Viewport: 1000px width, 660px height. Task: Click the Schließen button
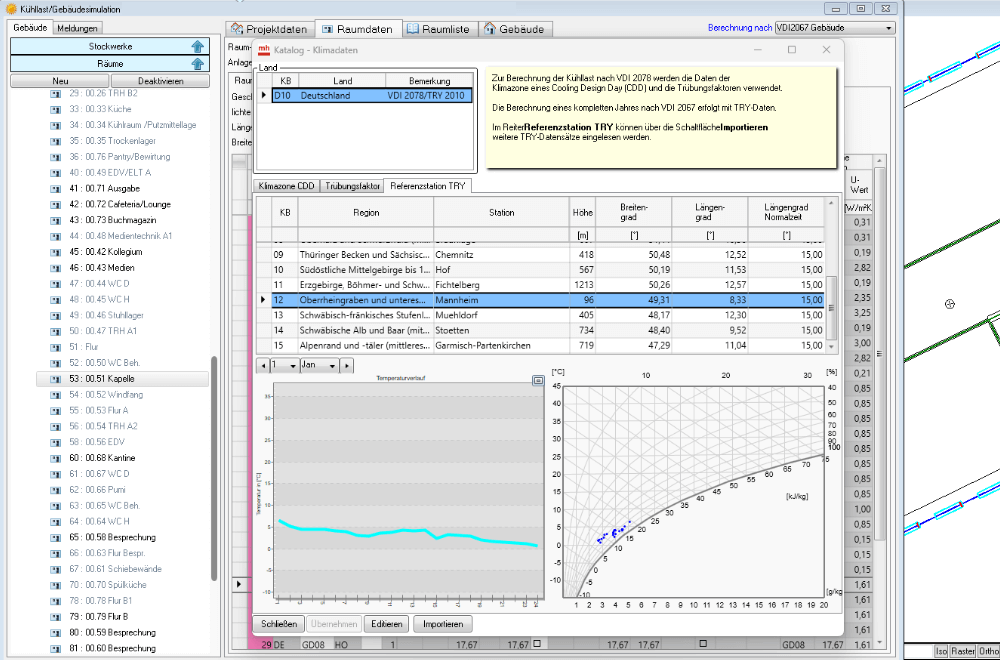pyautogui.click(x=279, y=624)
